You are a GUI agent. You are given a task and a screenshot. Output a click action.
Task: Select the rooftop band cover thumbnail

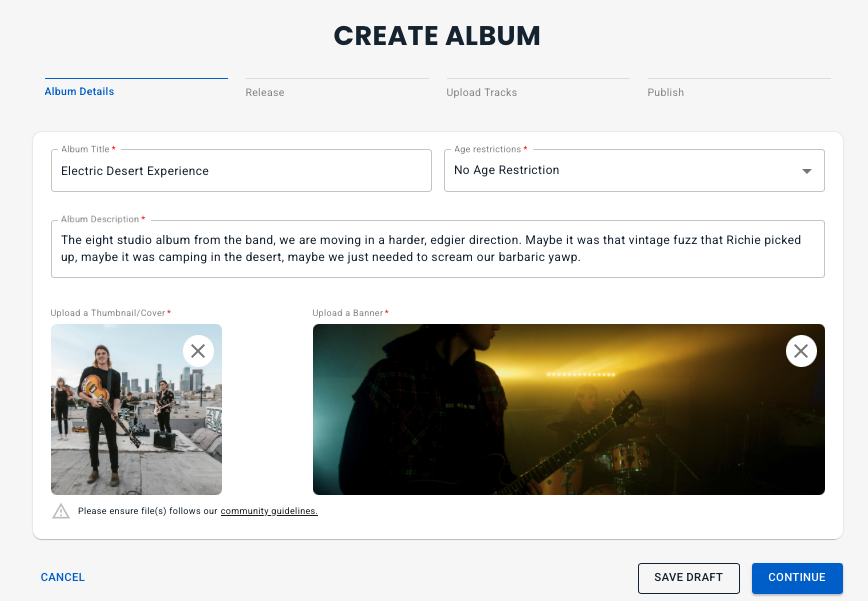pos(136,410)
